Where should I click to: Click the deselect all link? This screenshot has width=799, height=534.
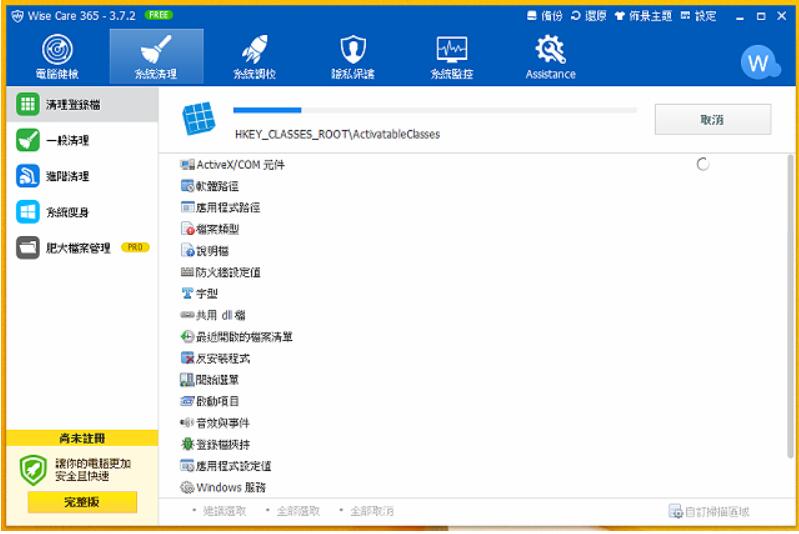tap(371, 511)
